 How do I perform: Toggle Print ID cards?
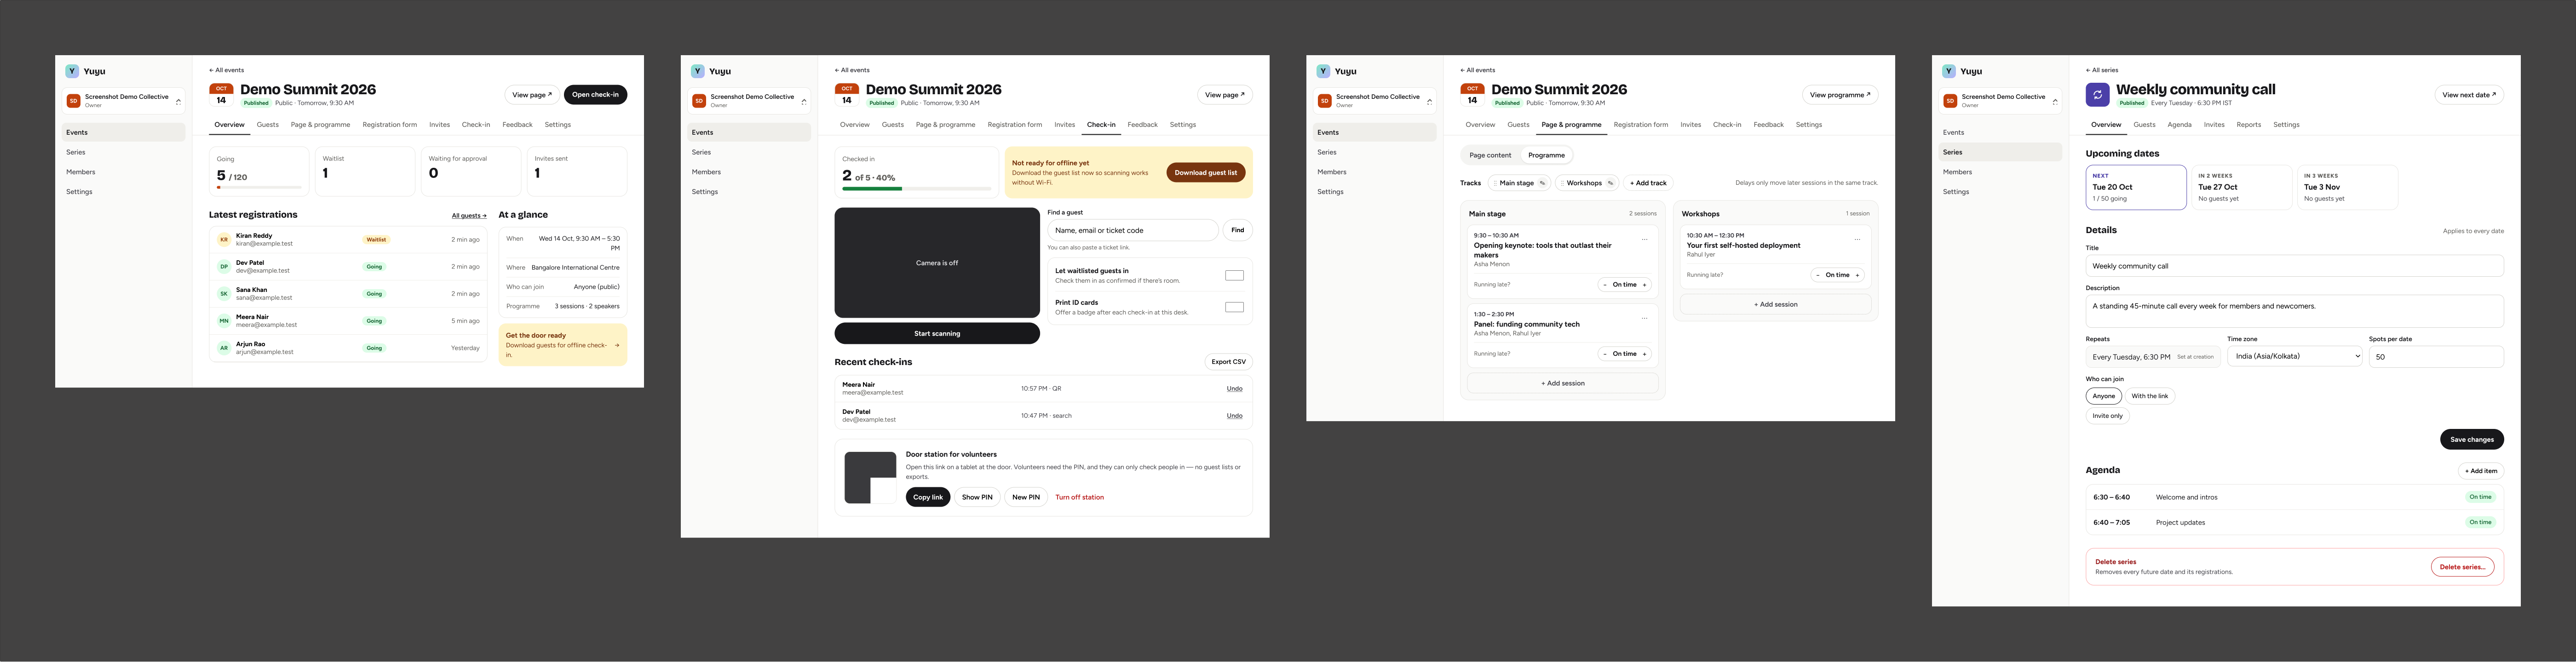[x=1234, y=307]
